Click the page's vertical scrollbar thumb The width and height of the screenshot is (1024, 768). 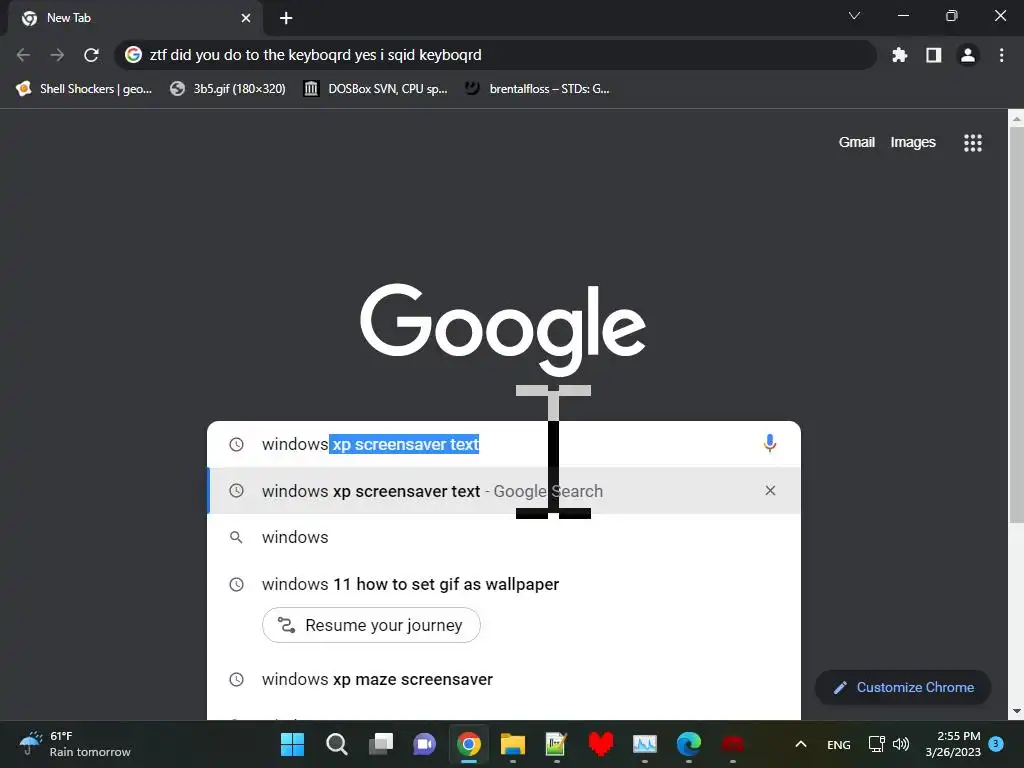click(x=1016, y=325)
